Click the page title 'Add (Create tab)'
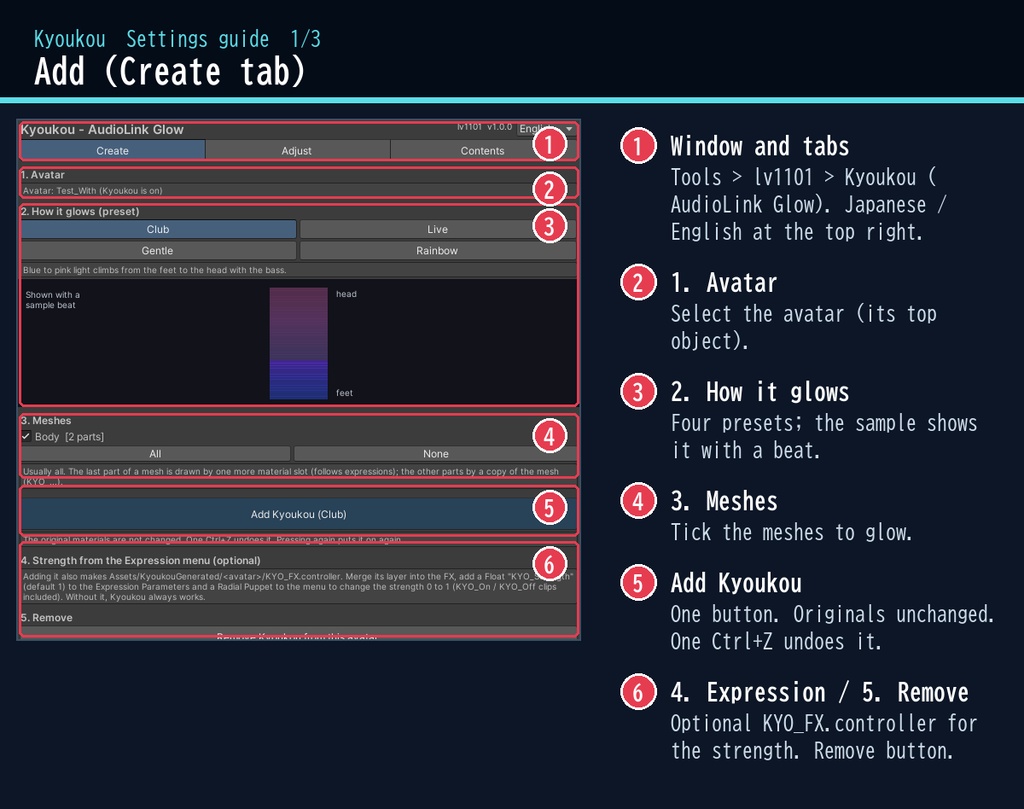1024x809 pixels. [170, 71]
